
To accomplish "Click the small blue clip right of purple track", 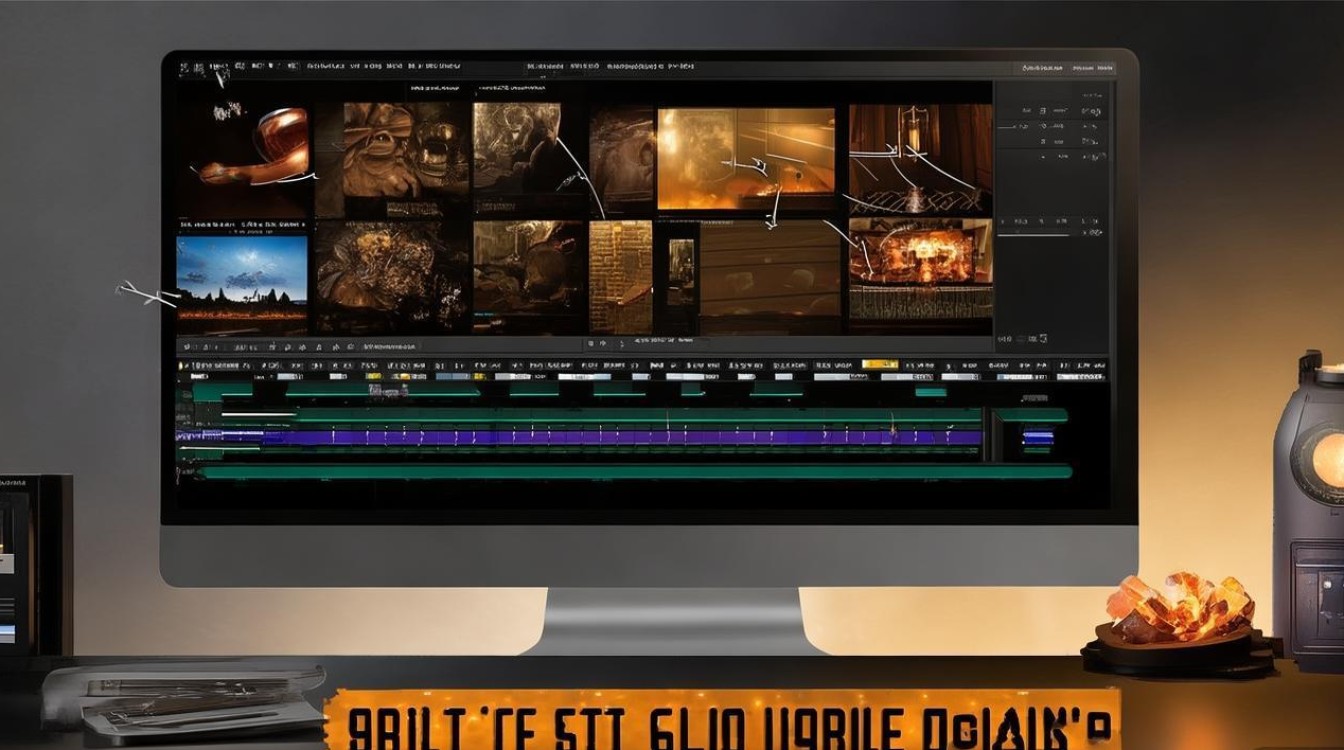I will click(x=1037, y=436).
